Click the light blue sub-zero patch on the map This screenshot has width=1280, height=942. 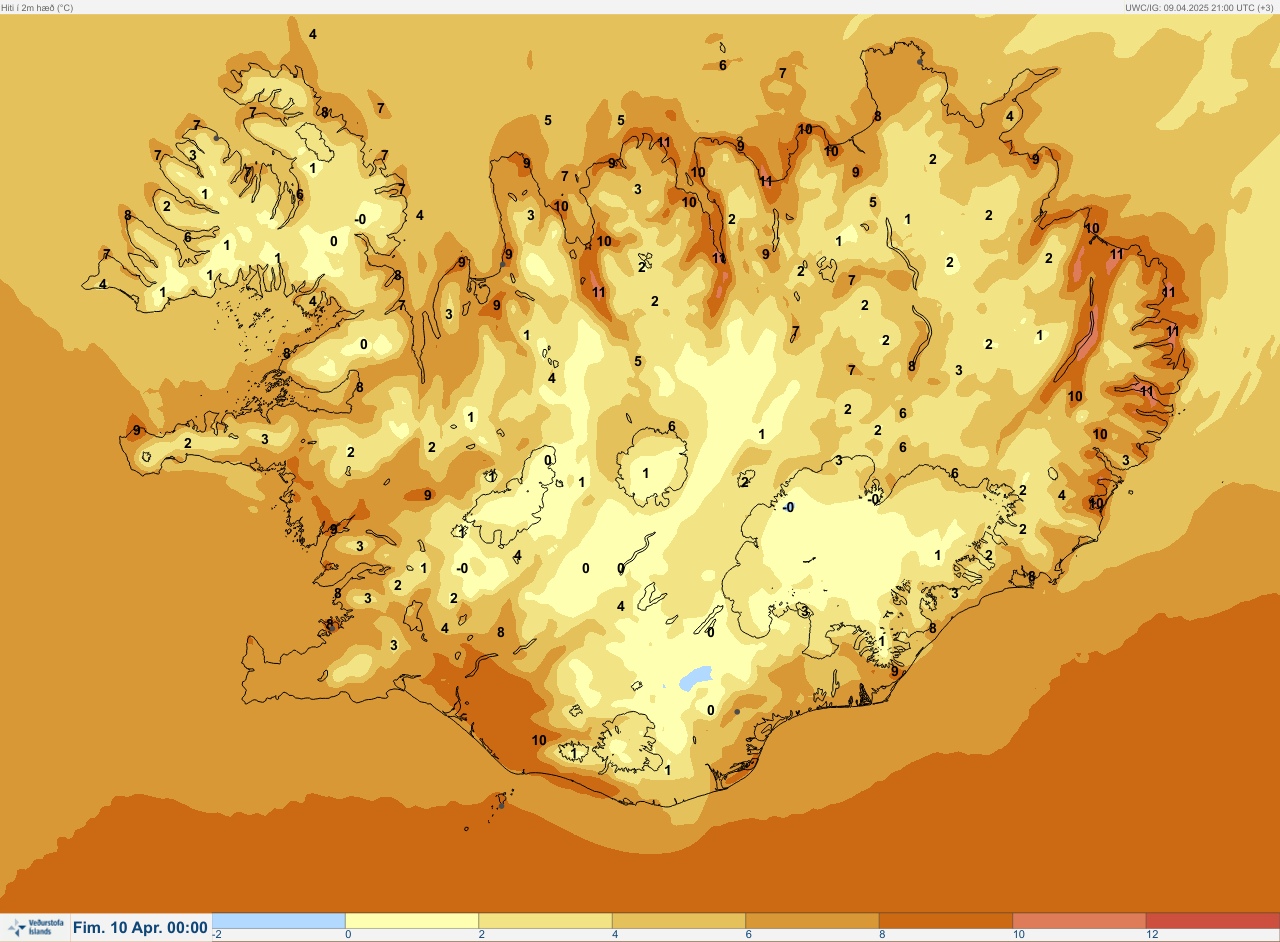point(695,678)
